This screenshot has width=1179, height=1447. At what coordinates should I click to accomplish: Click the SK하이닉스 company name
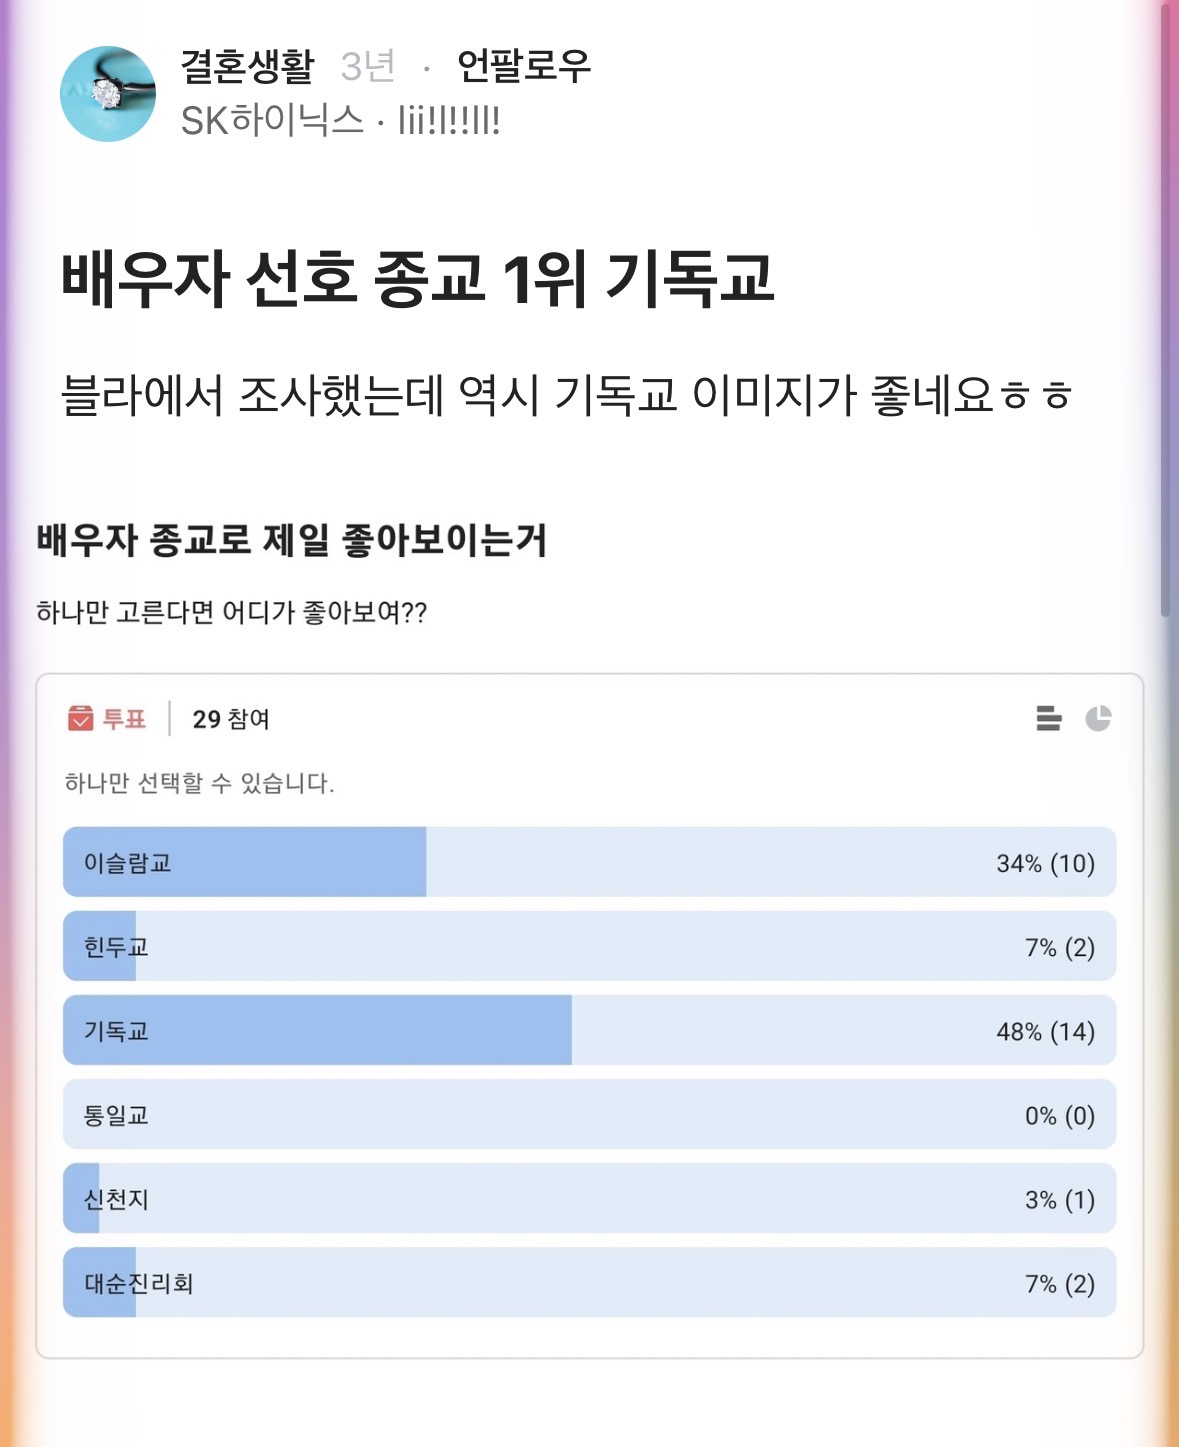[x=272, y=121]
